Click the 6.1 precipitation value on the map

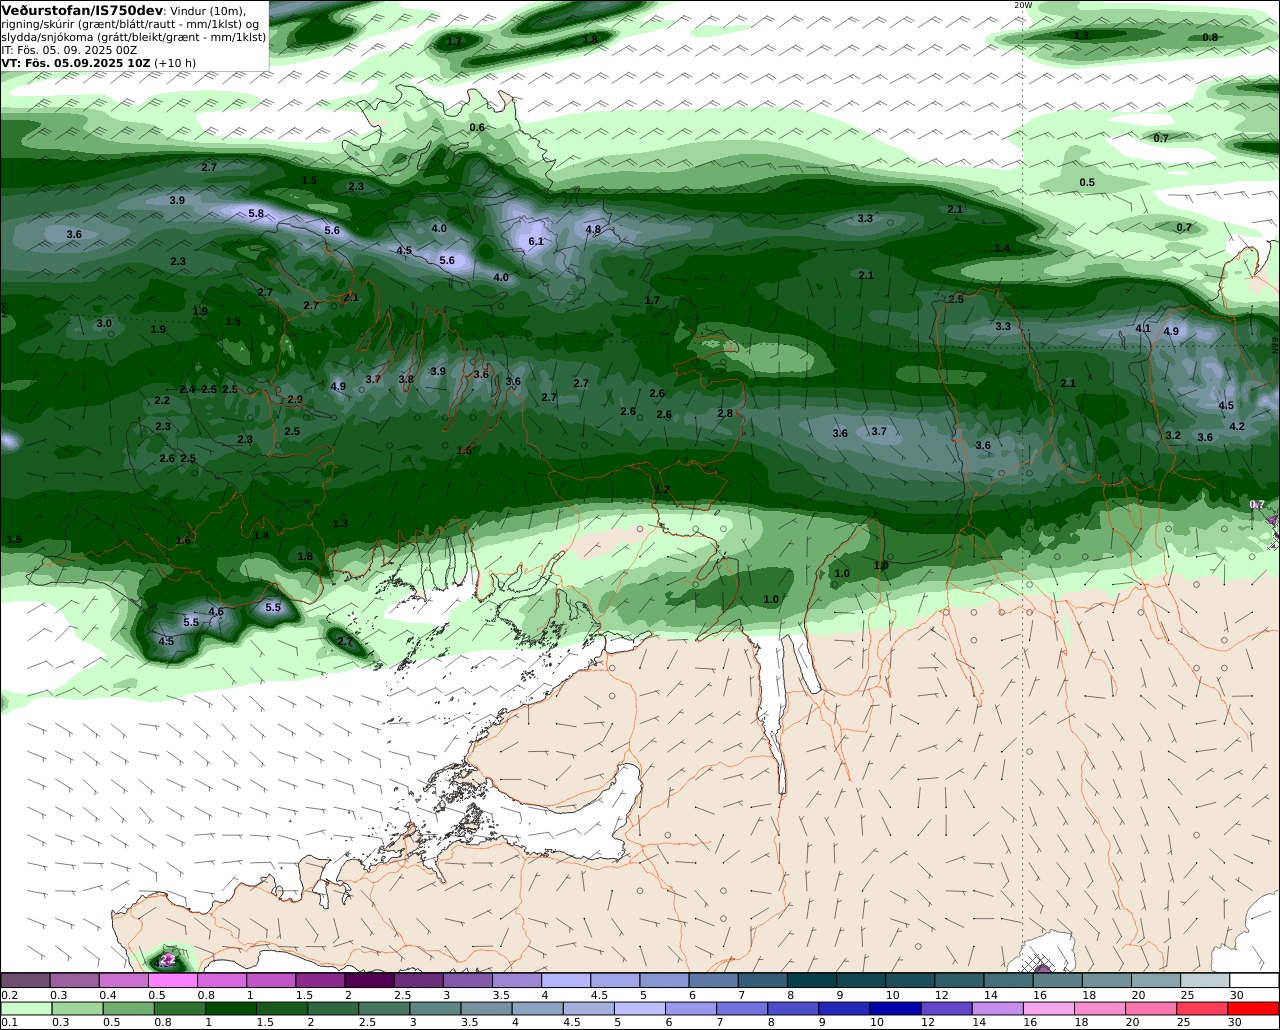coord(536,241)
